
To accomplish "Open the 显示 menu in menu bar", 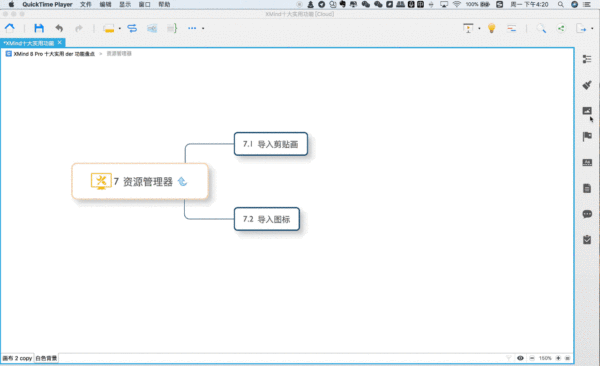I will click(x=125, y=5).
